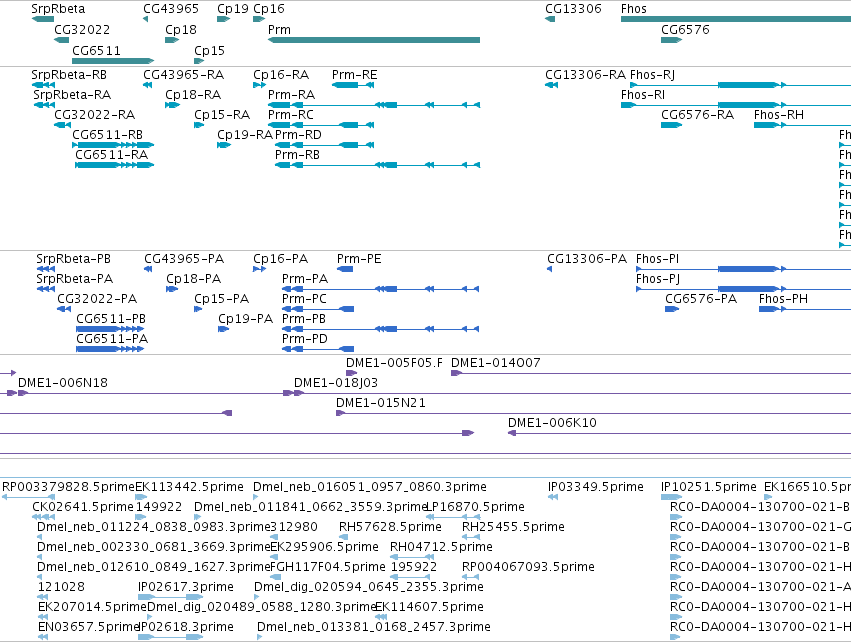Click the CG13306 gene label

(573, 9)
